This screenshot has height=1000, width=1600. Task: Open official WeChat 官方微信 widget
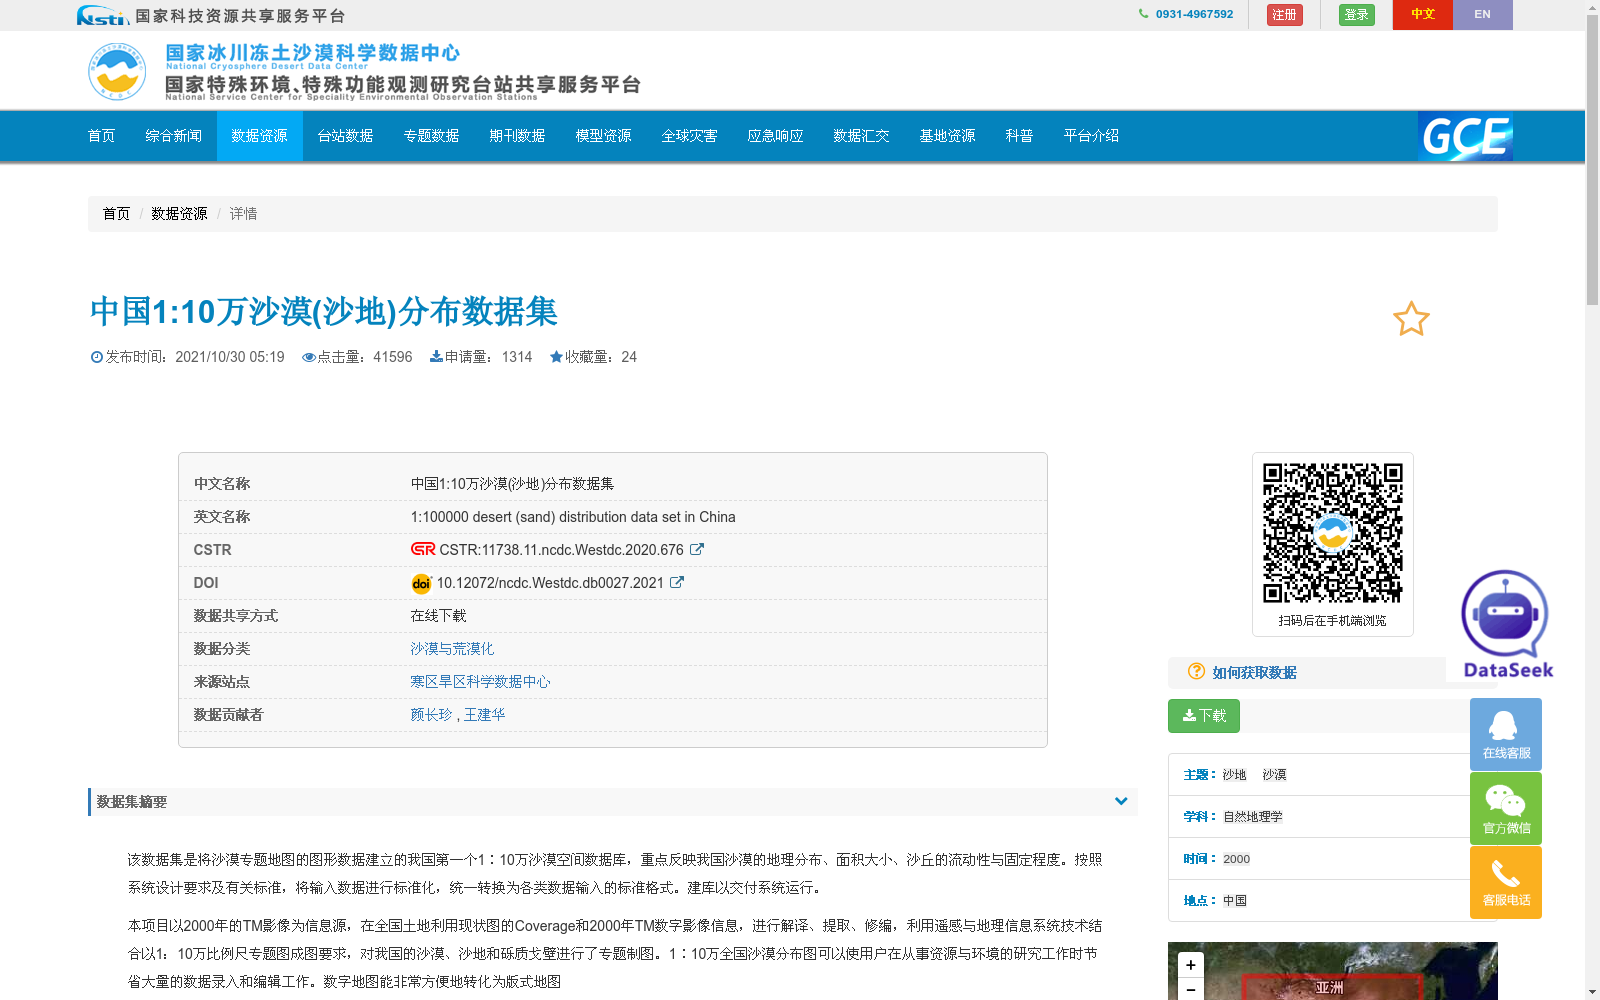pos(1506,809)
